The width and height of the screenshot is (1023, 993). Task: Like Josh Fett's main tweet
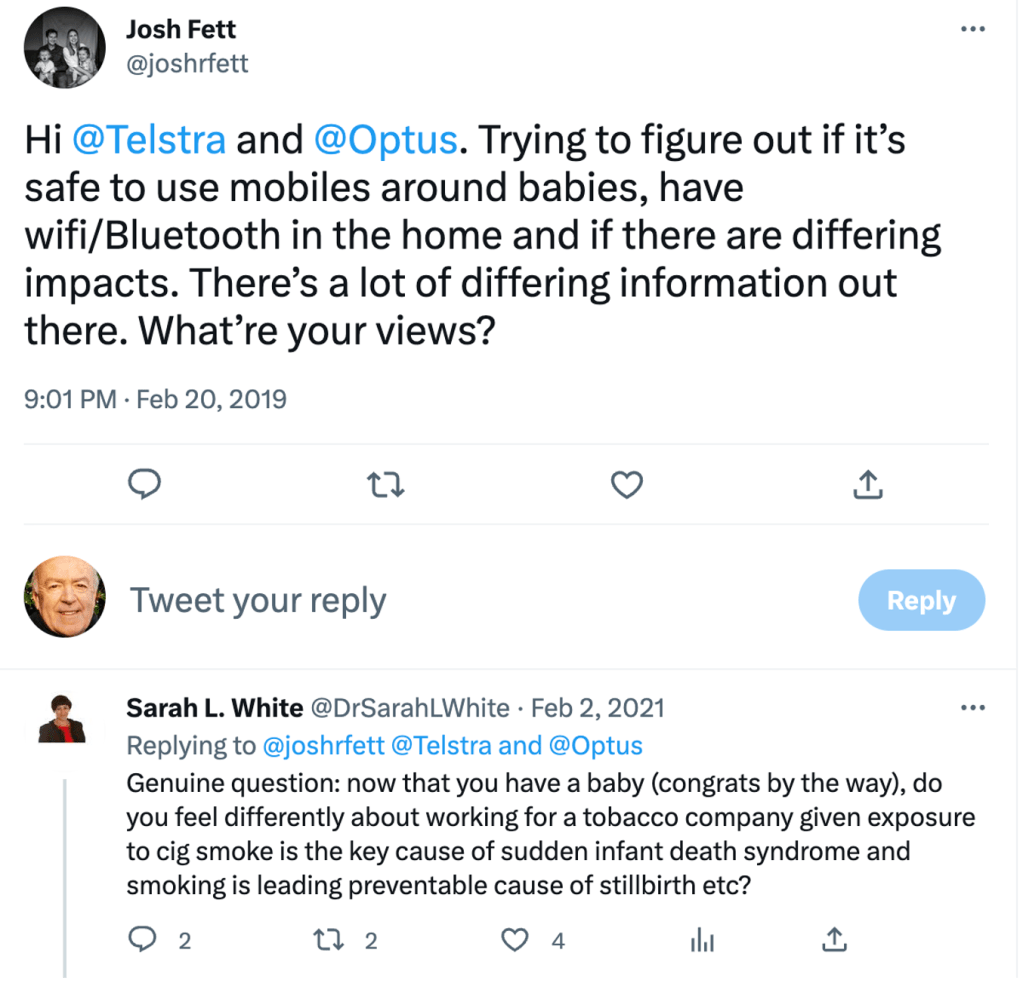click(x=626, y=486)
